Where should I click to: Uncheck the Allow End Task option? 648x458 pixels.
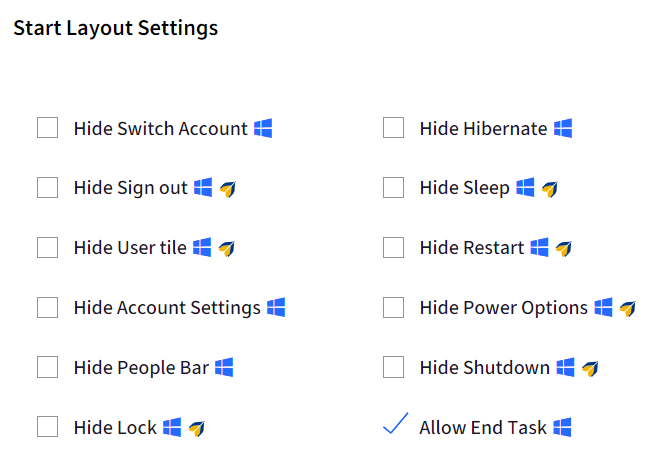click(395, 424)
